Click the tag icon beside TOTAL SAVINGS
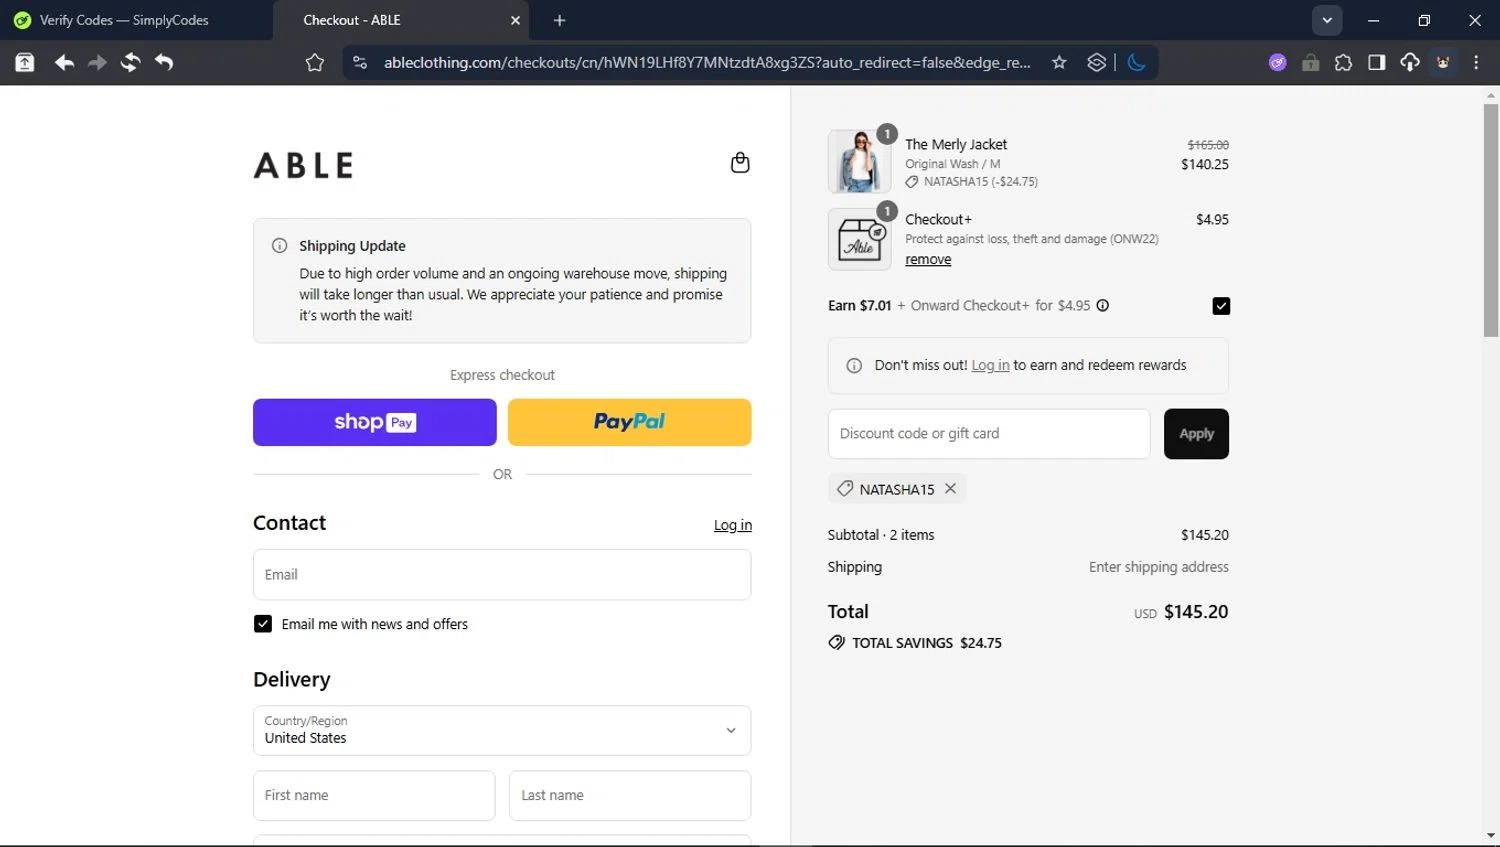 pyautogui.click(x=836, y=643)
